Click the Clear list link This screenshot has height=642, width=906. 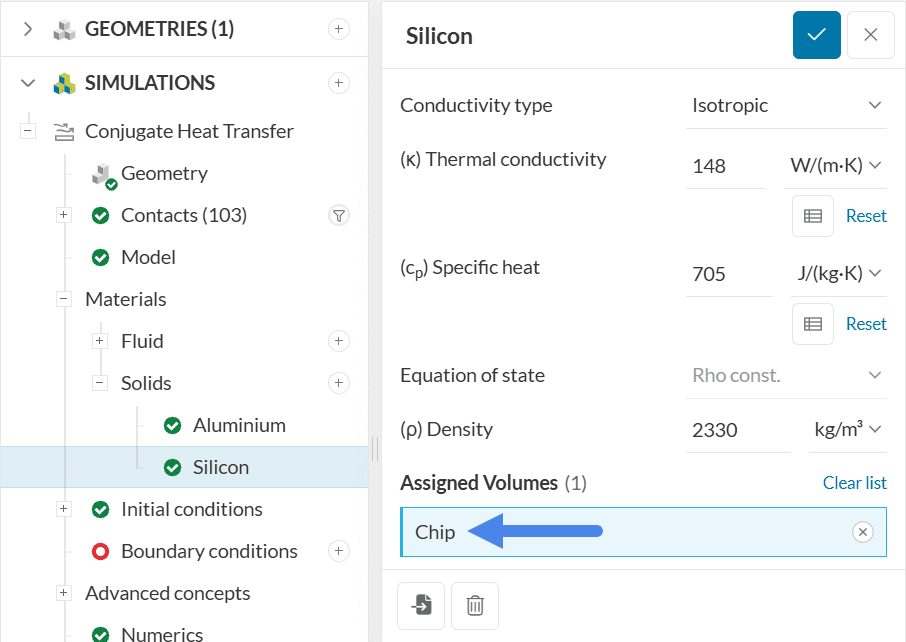854,483
